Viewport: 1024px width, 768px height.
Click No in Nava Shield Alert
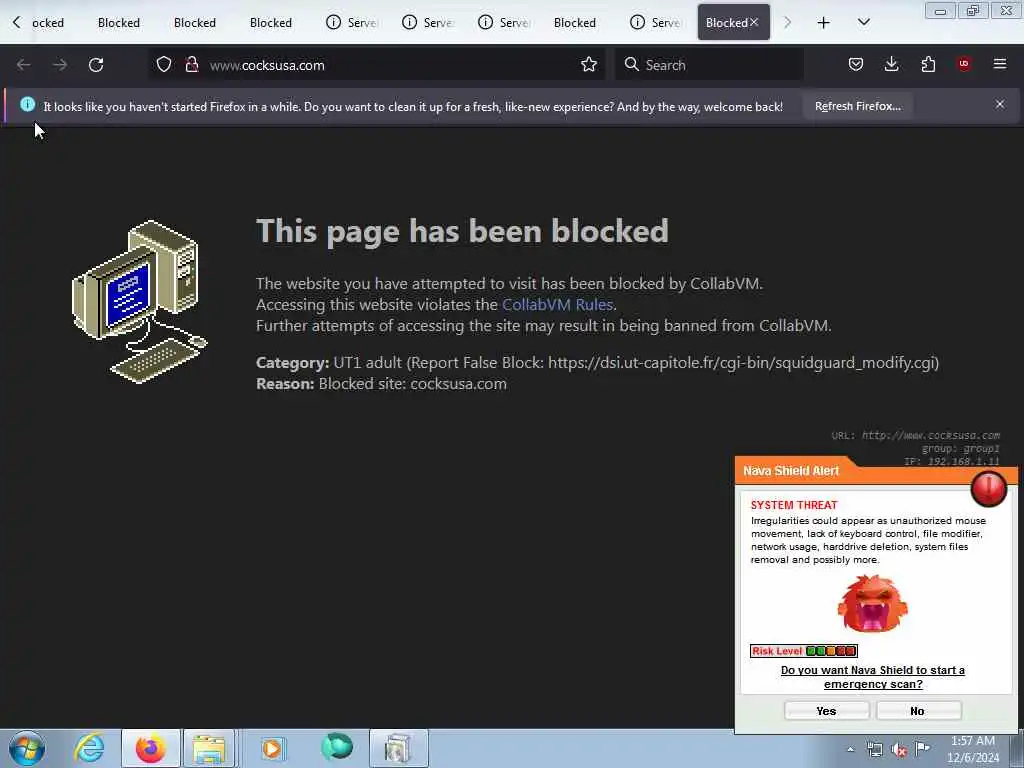point(918,711)
